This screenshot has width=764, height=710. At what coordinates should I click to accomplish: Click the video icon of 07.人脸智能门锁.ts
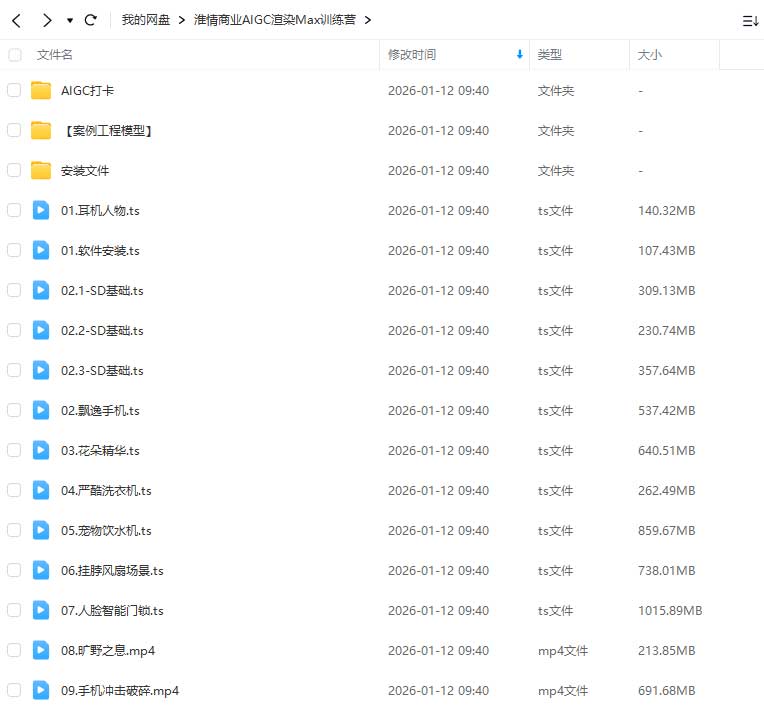(41, 610)
